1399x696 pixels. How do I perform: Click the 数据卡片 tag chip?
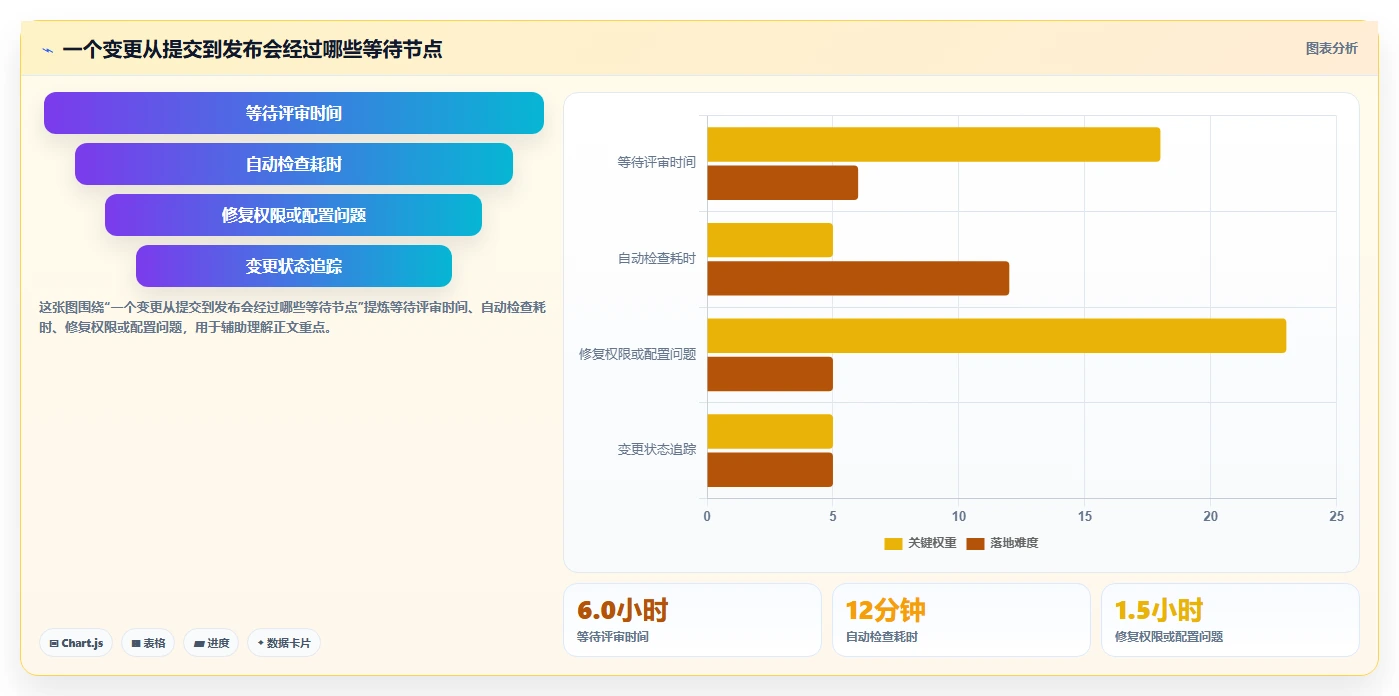tap(284, 643)
